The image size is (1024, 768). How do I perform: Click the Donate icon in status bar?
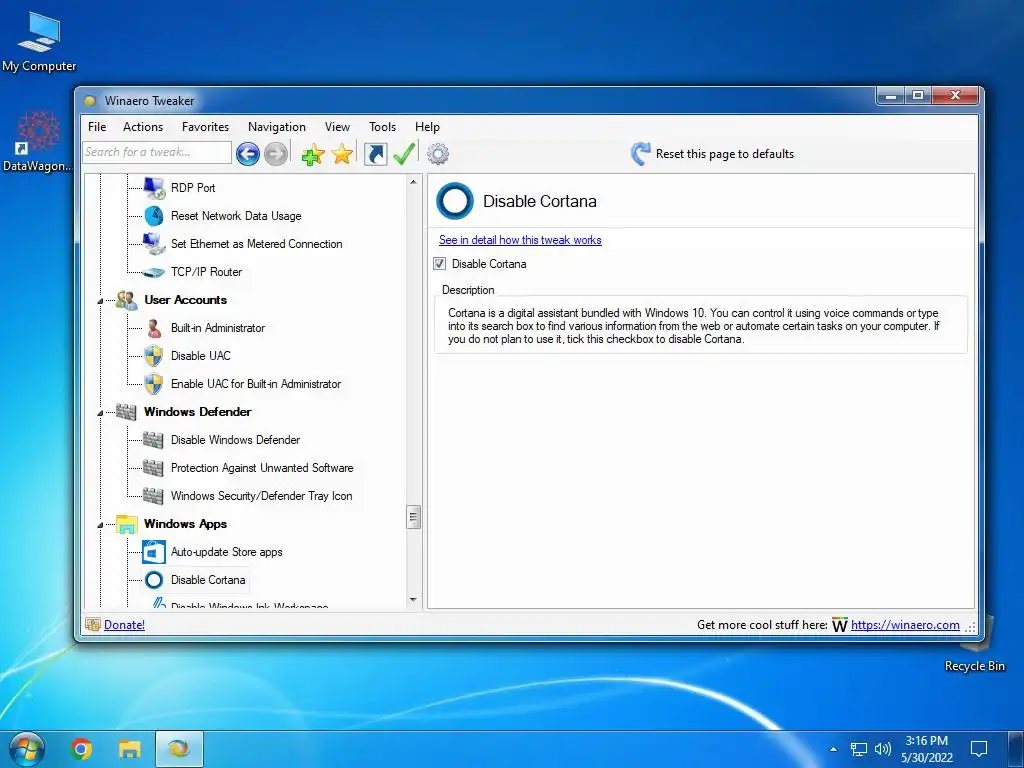tap(93, 624)
